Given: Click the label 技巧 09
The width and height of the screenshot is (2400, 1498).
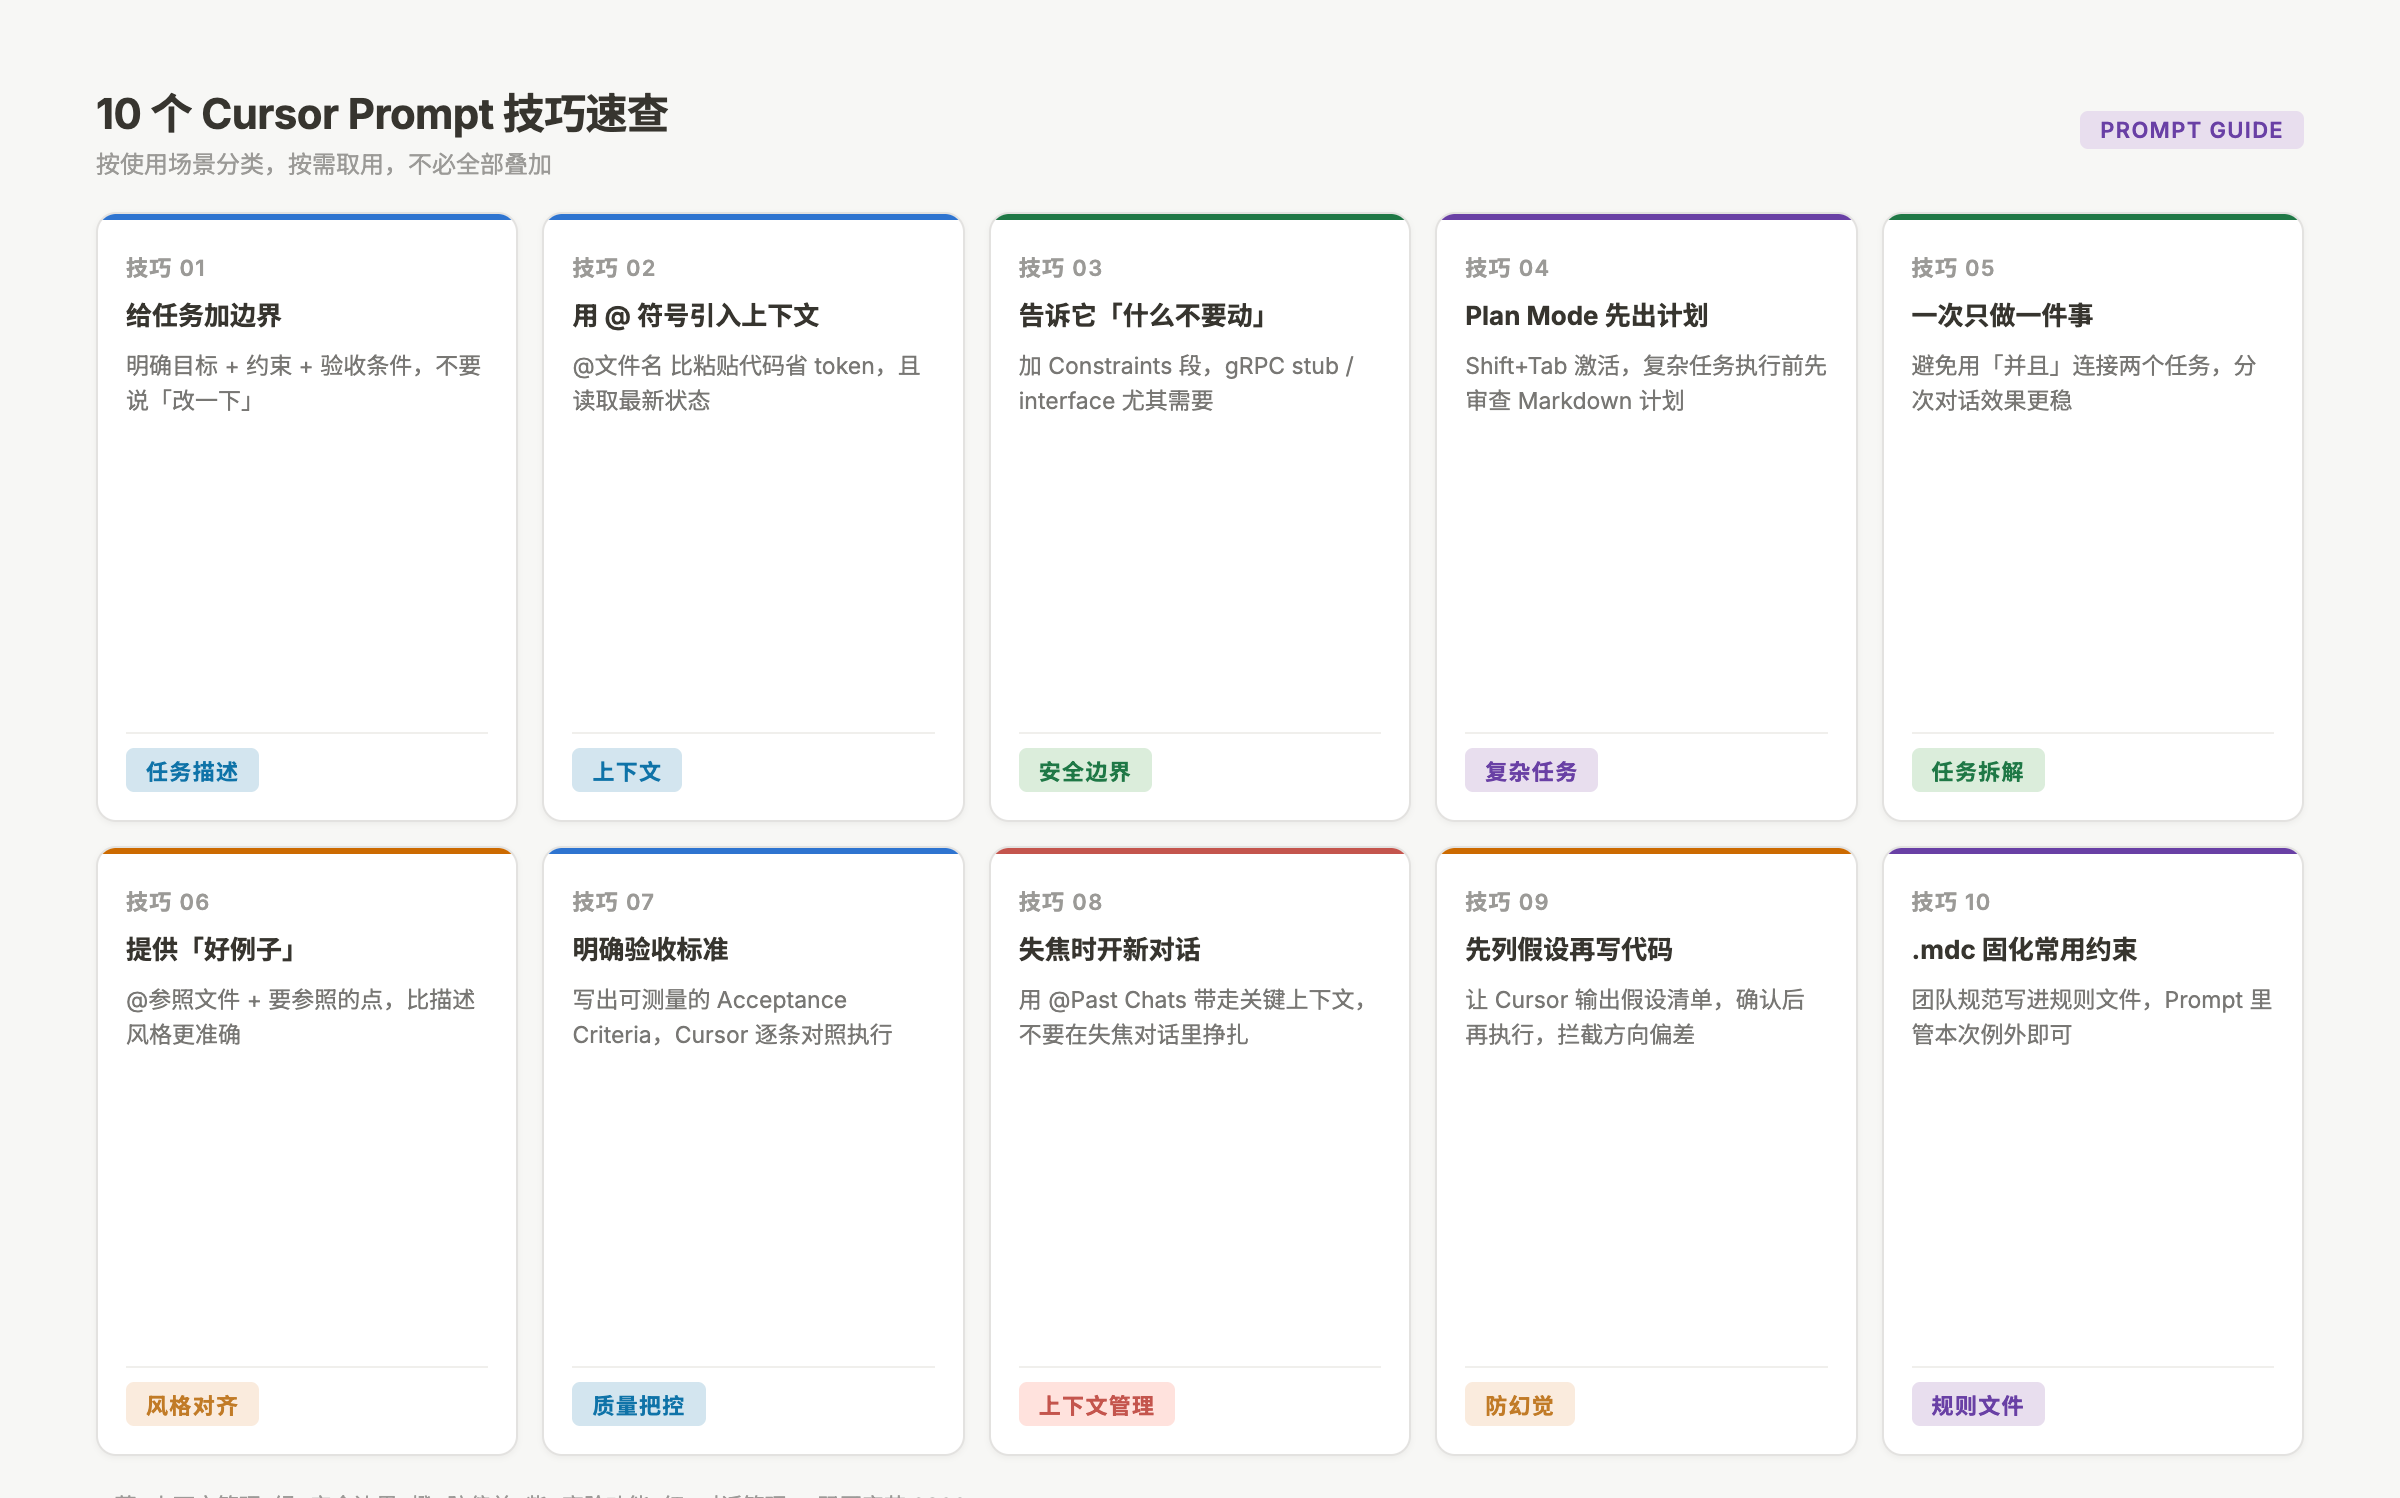Looking at the screenshot, I should (x=1507, y=902).
